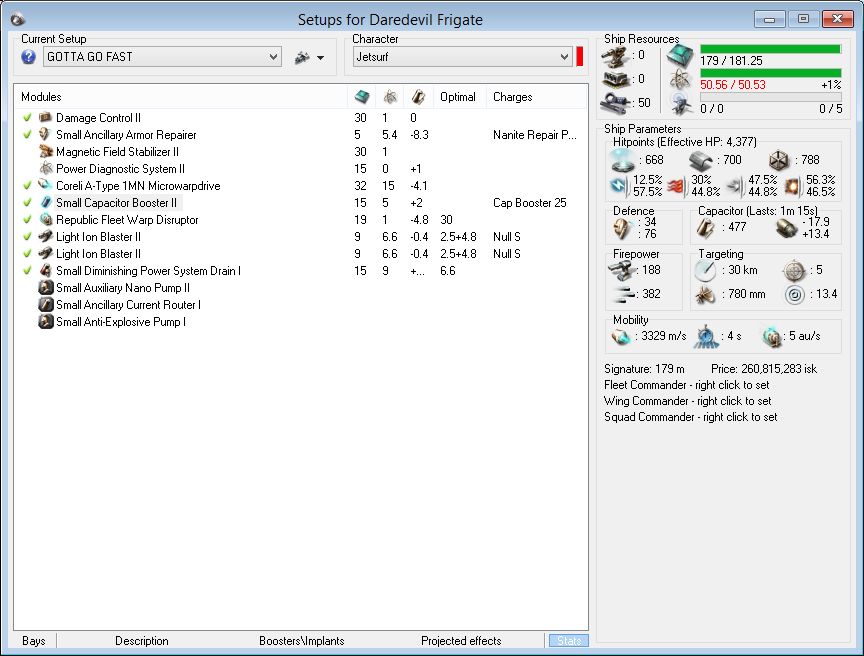Click the CPU resource icon
The image size is (864, 656).
coord(680,56)
